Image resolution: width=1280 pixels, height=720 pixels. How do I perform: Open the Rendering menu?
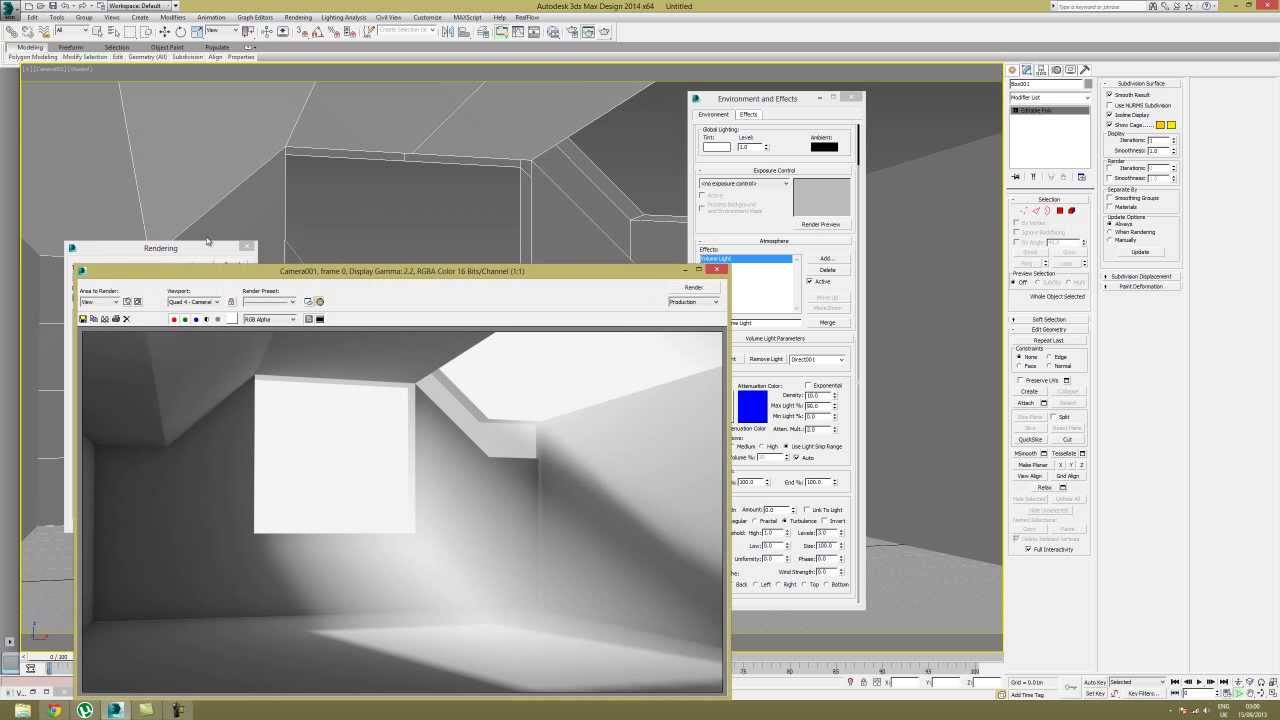point(298,17)
